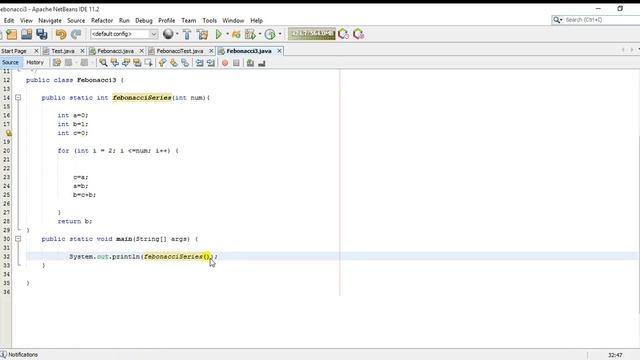Screen dimensions: 640x360
Task: Switch to the Test.java tab
Action: coord(63,51)
